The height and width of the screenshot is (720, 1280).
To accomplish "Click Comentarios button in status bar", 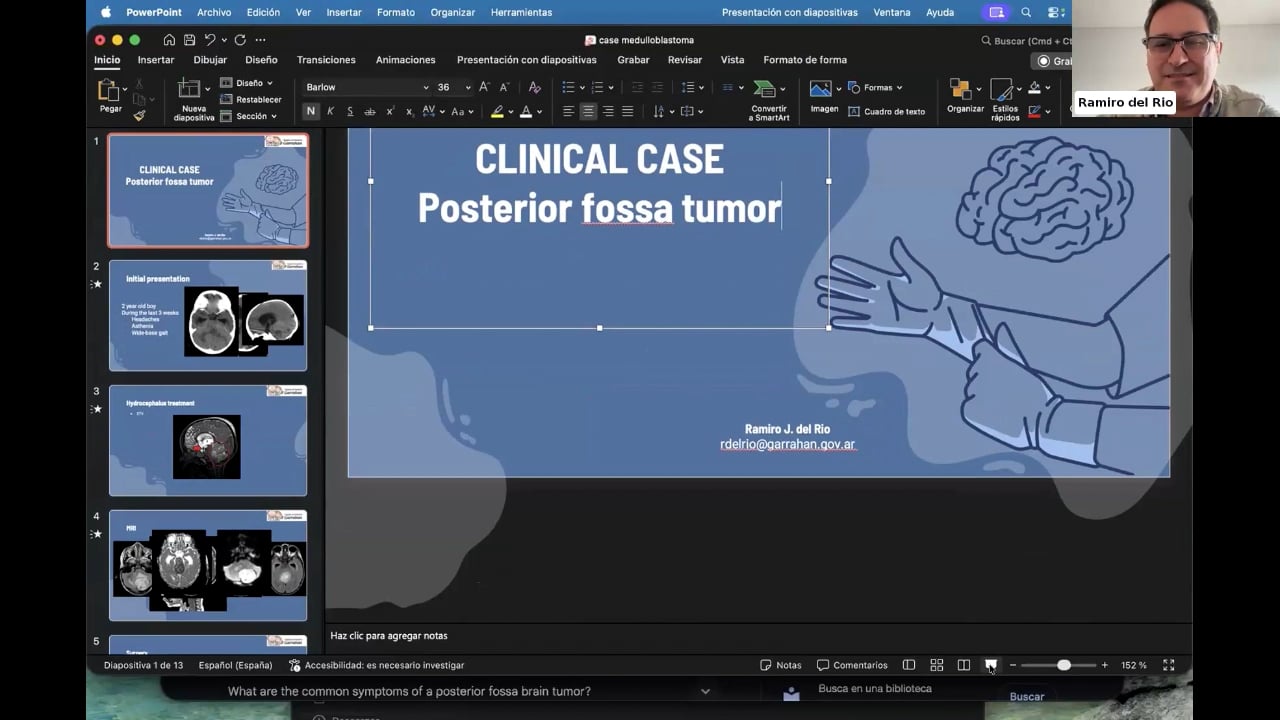I will pyautogui.click(x=852, y=665).
